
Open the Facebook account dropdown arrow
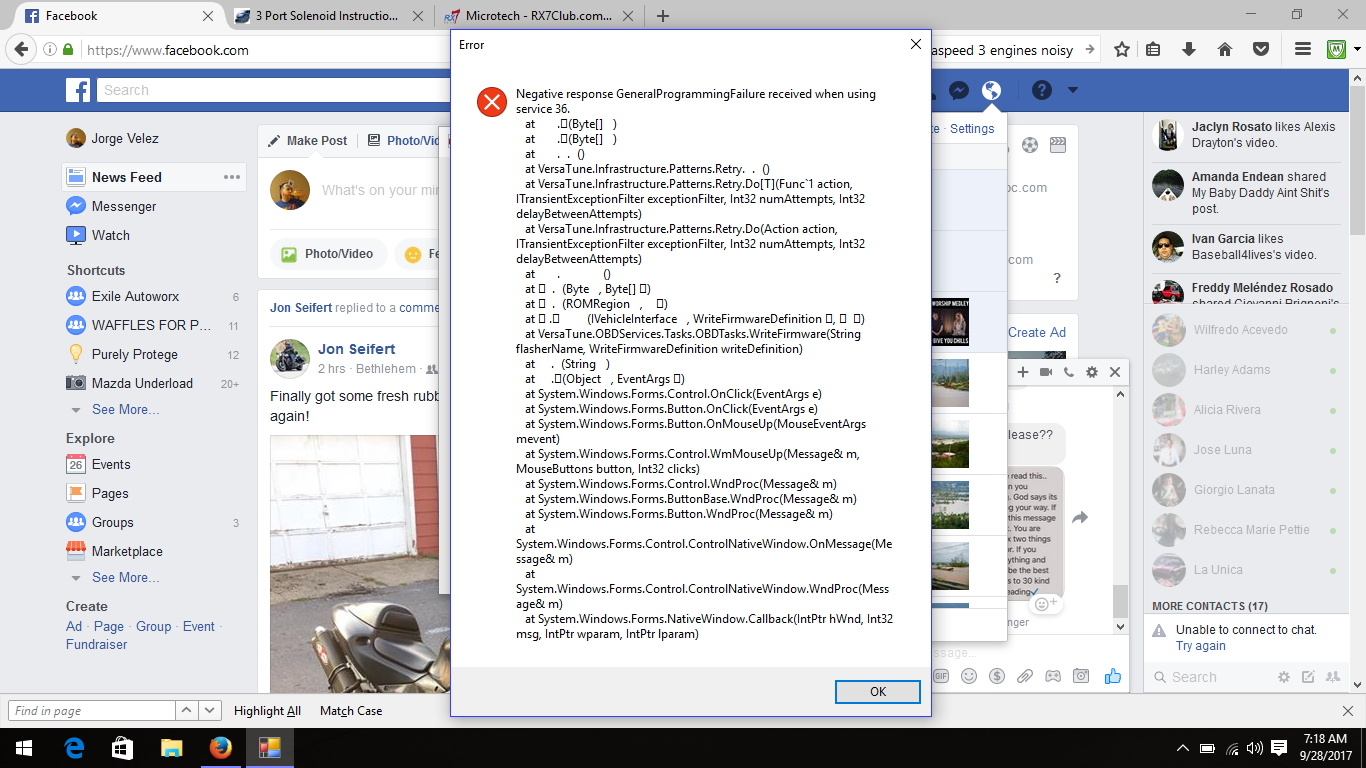tap(1073, 90)
